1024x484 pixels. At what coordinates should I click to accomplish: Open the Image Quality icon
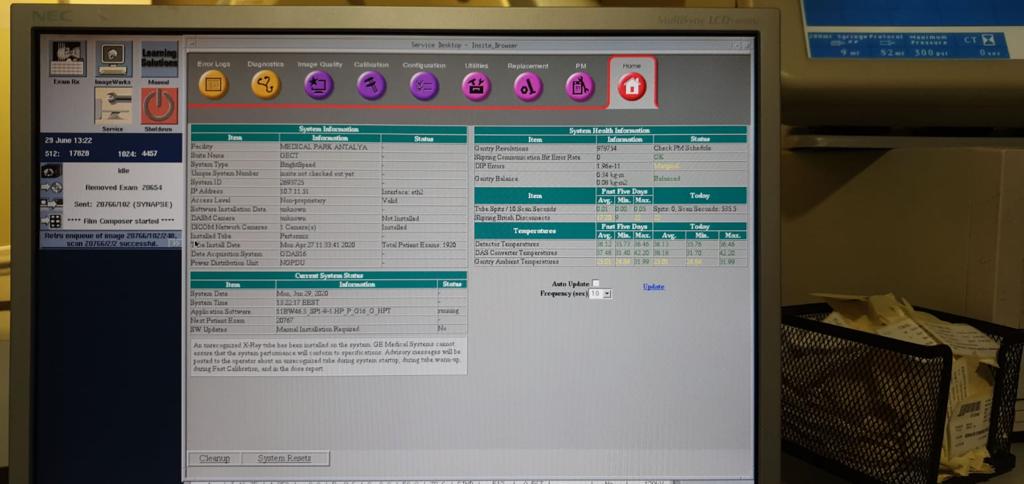[x=319, y=85]
